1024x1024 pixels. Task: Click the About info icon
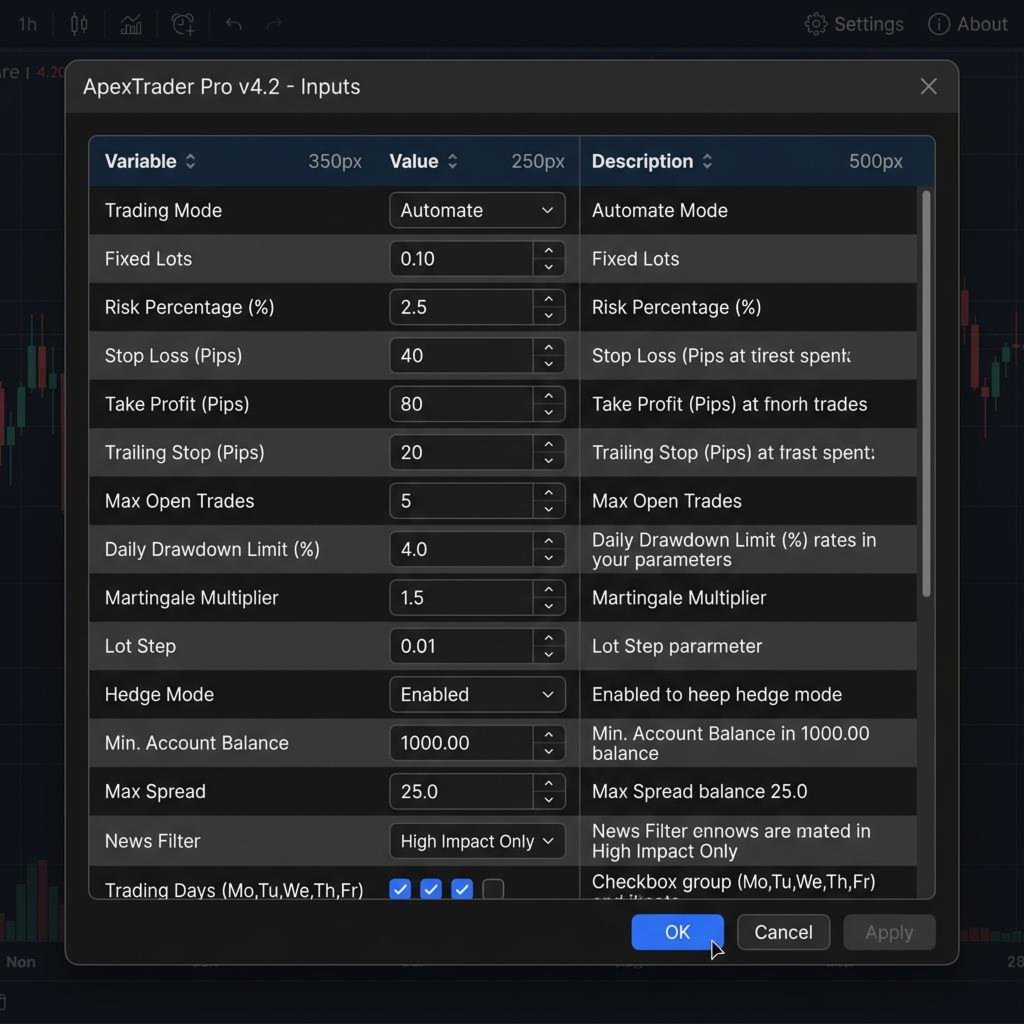(938, 24)
